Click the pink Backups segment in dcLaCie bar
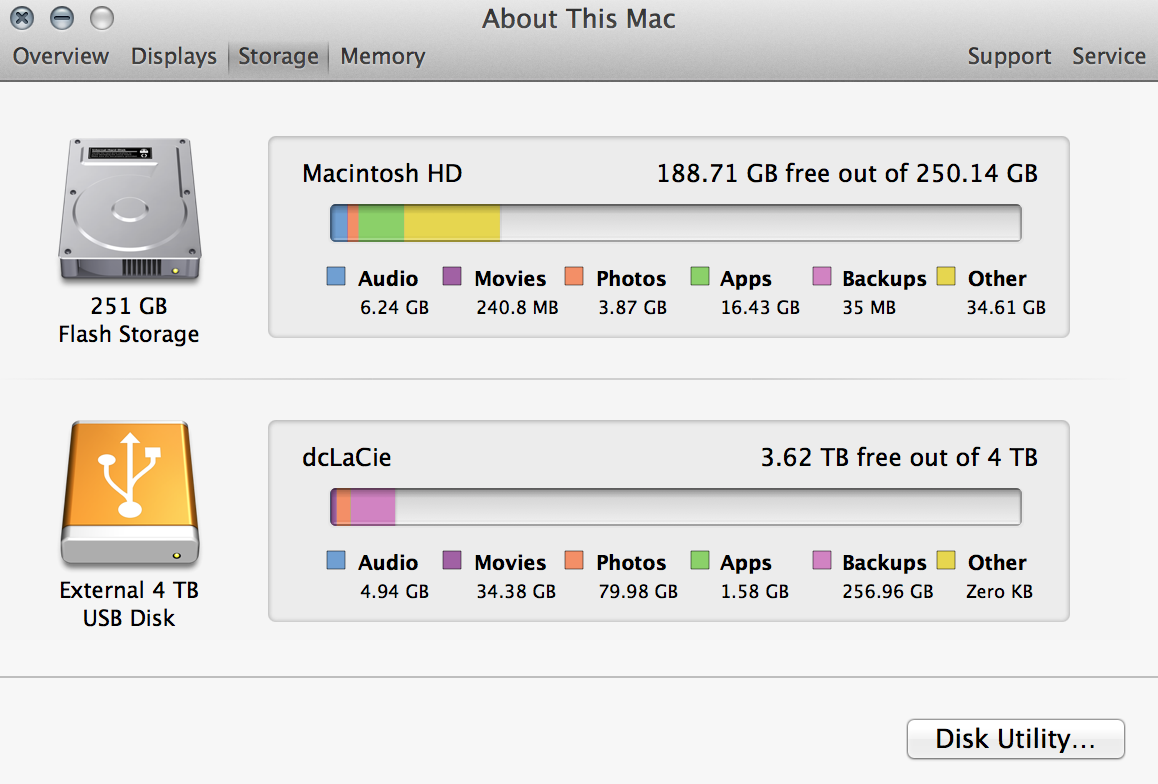Viewport: 1158px width, 784px height. 373,507
